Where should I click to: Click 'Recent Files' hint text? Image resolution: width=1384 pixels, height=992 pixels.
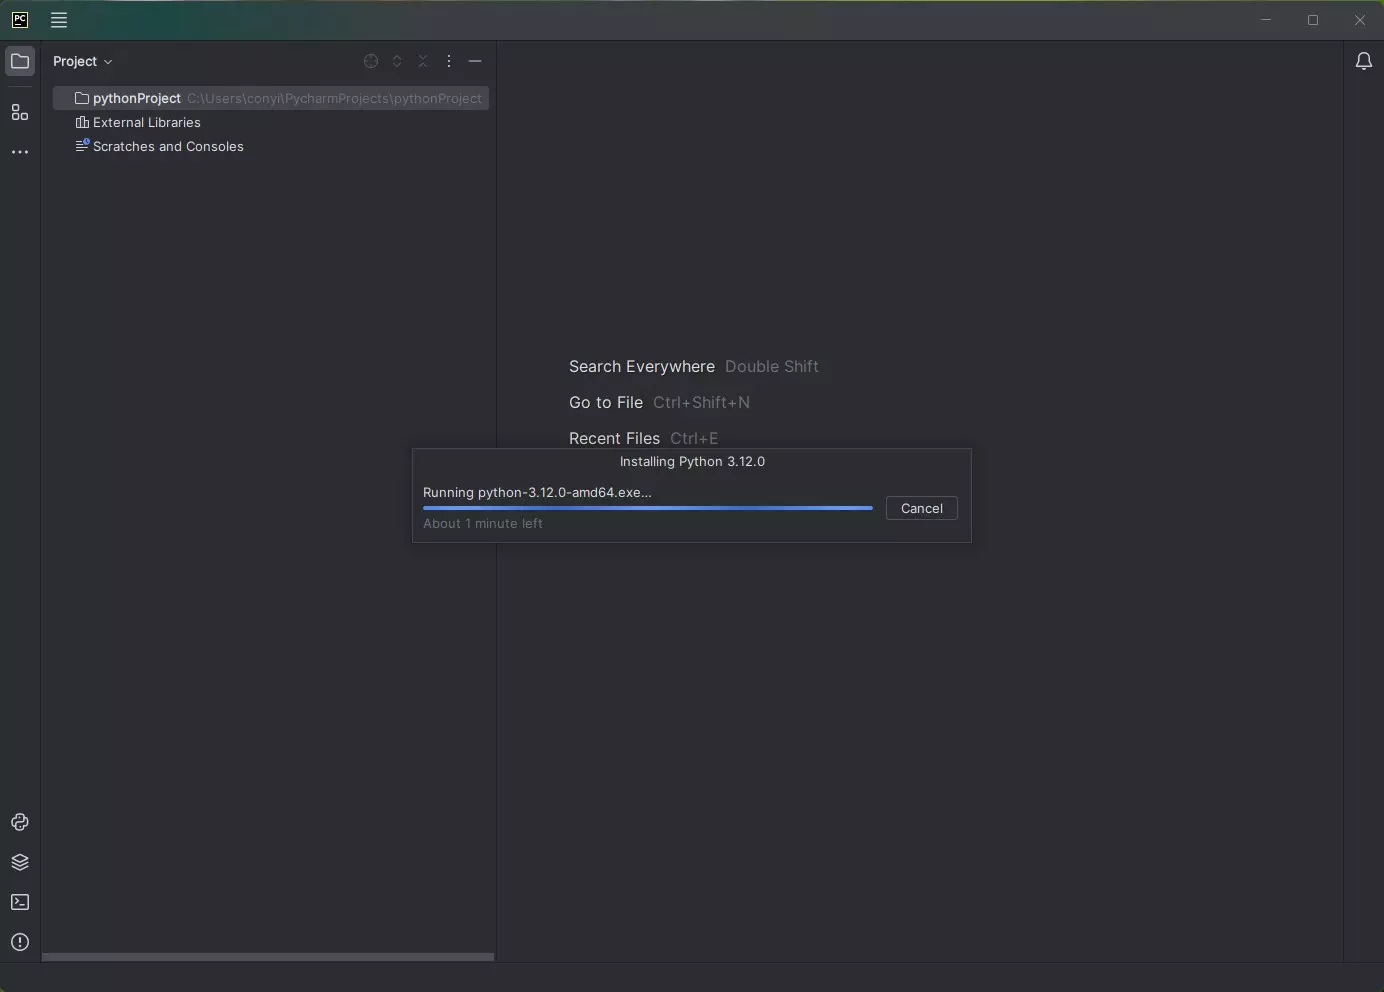point(614,438)
